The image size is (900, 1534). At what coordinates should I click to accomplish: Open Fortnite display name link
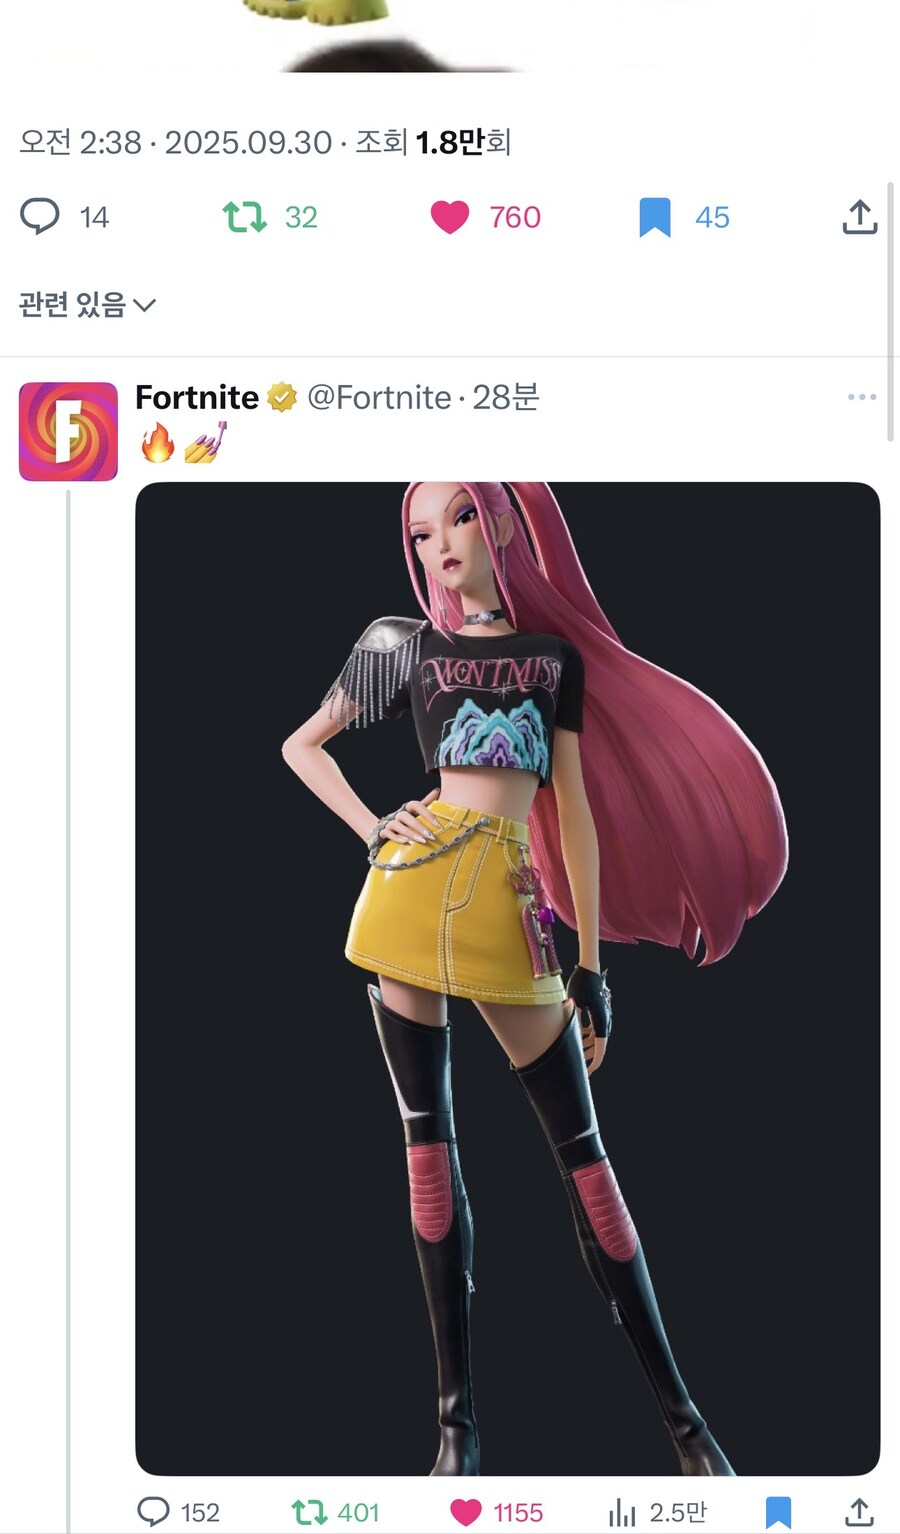197,398
